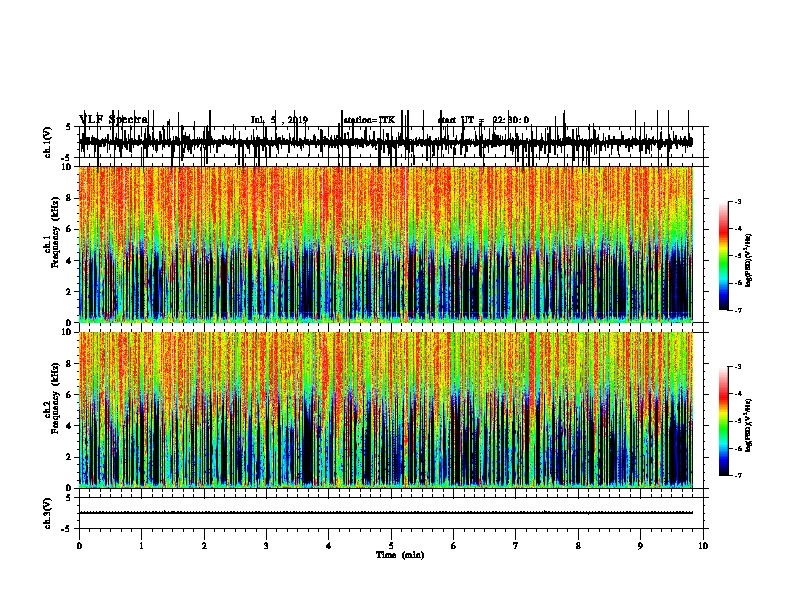Click time axis tick label 9
Image resolution: width=792 pixels, height=612 pixels.
point(640,546)
